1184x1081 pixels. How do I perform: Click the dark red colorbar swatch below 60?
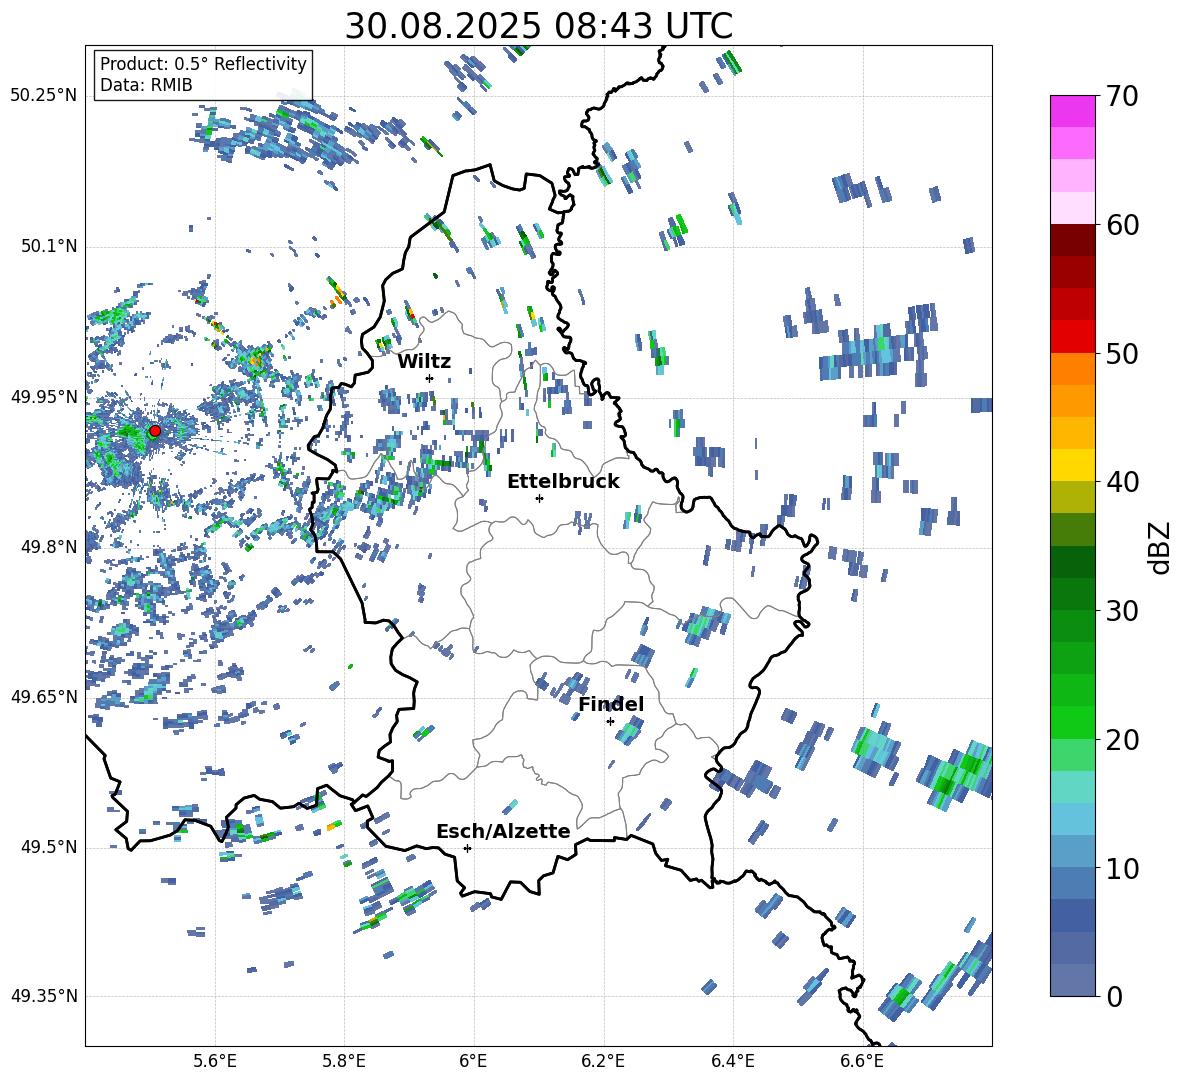[1072, 240]
